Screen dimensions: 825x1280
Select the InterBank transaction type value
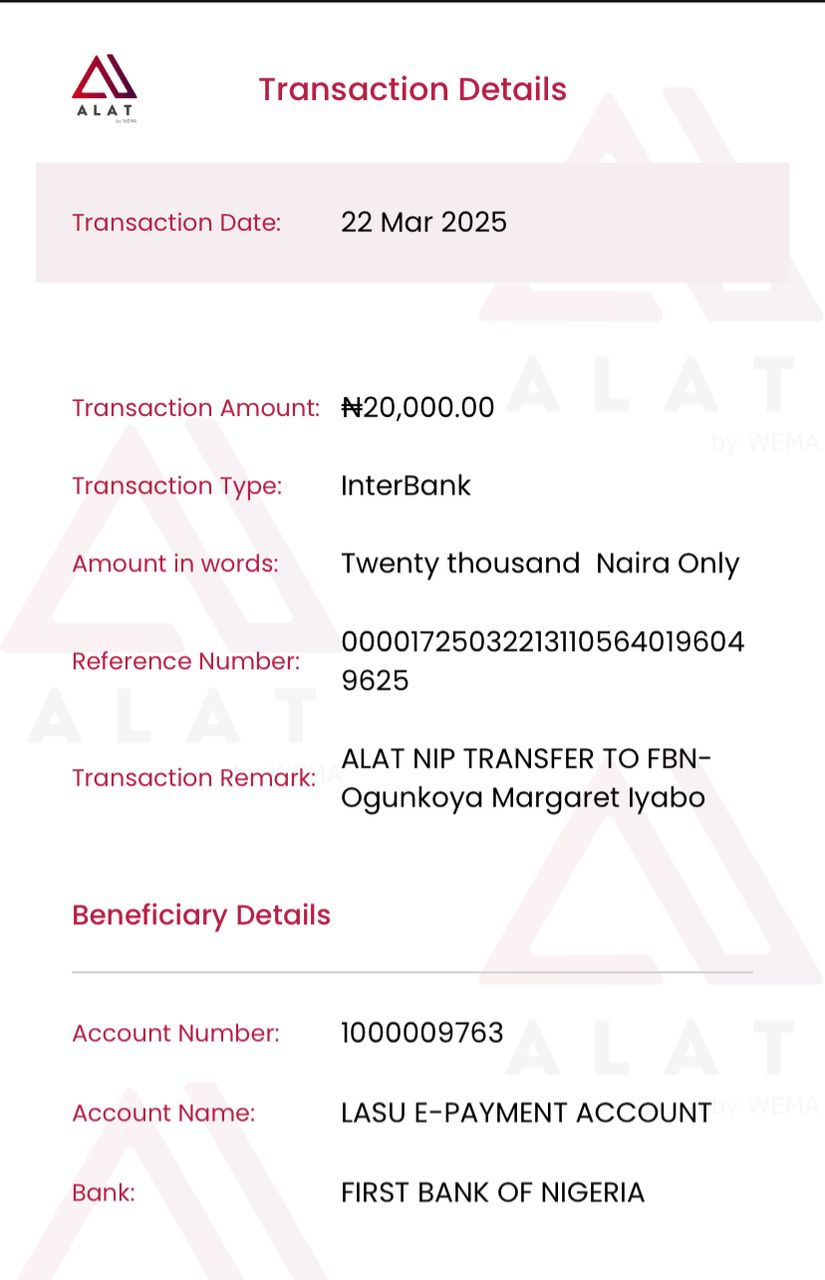[406, 486]
